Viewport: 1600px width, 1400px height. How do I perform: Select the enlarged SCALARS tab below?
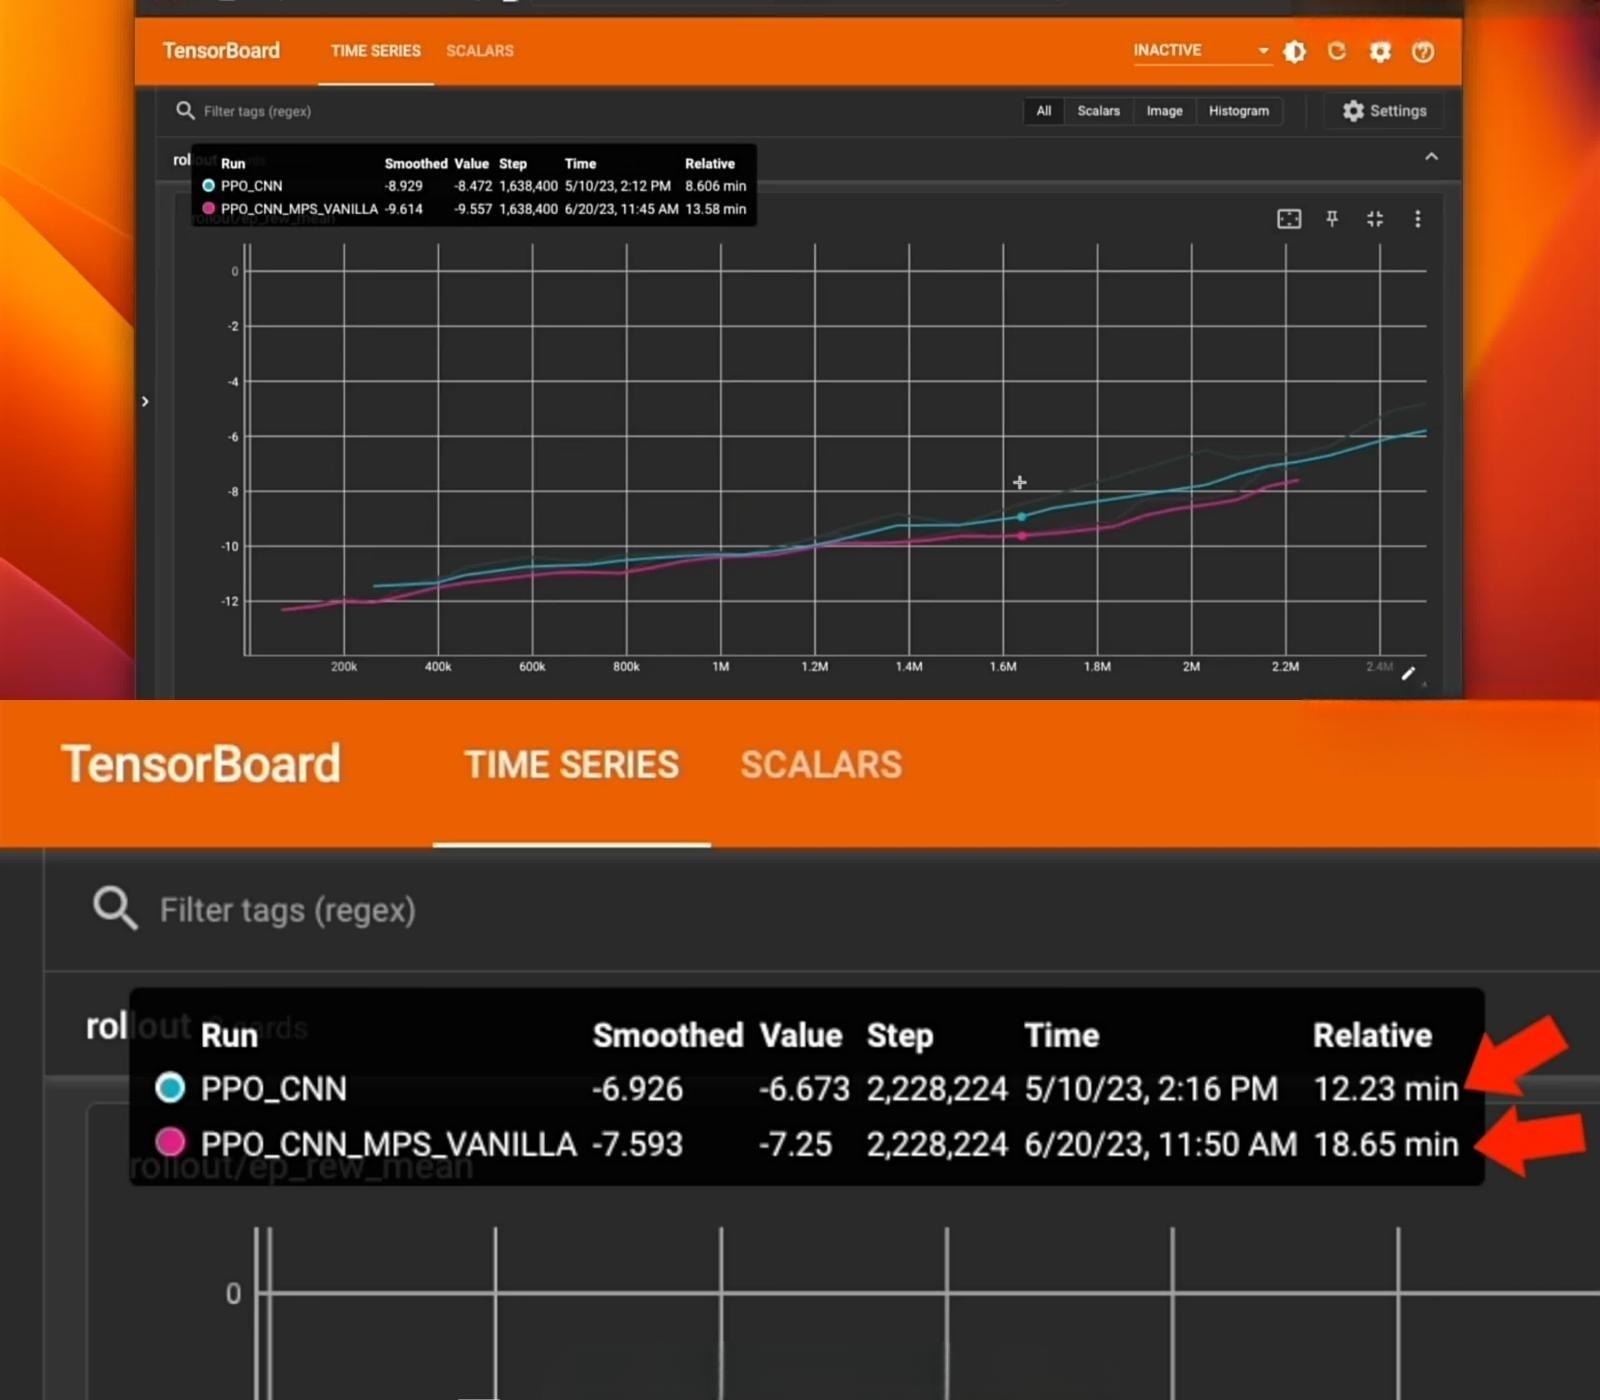click(821, 765)
